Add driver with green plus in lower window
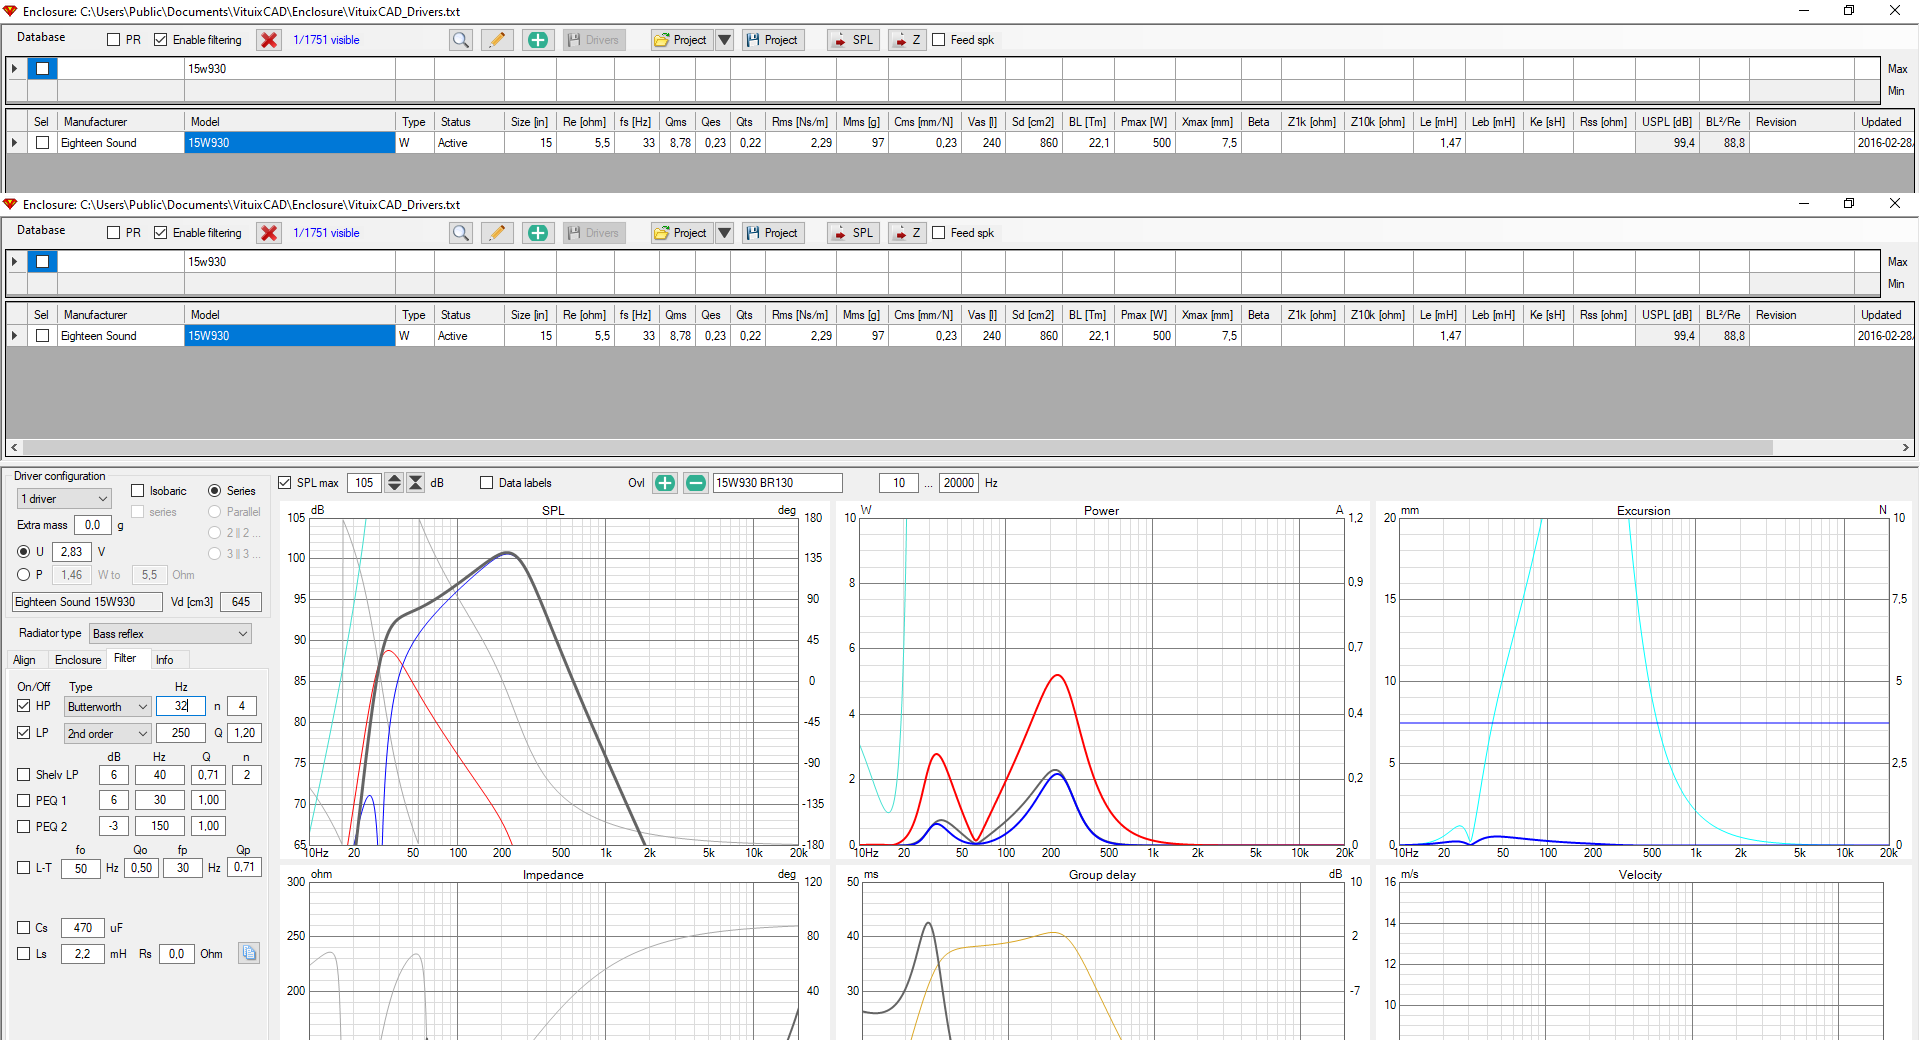 (x=538, y=233)
